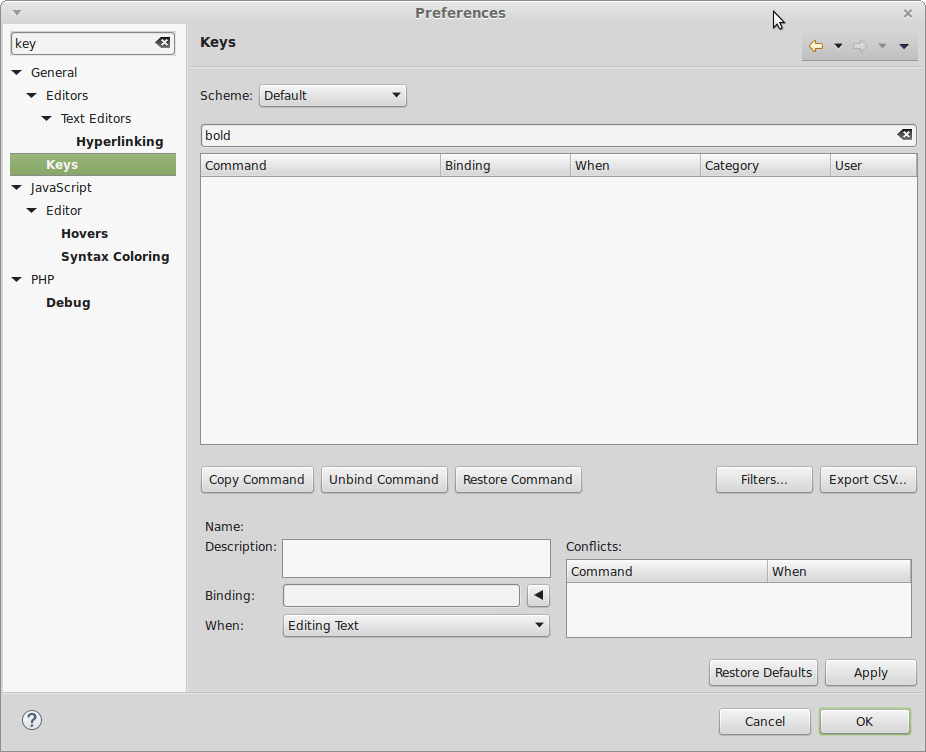Collapse the PHP tree node
Image resolution: width=926 pixels, height=752 pixels.
click(17, 280)
